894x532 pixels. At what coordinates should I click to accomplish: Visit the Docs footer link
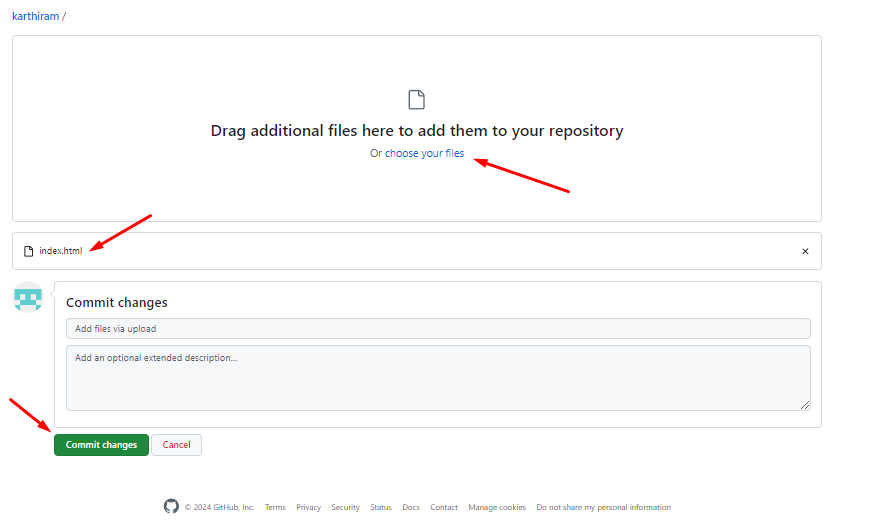411,507
